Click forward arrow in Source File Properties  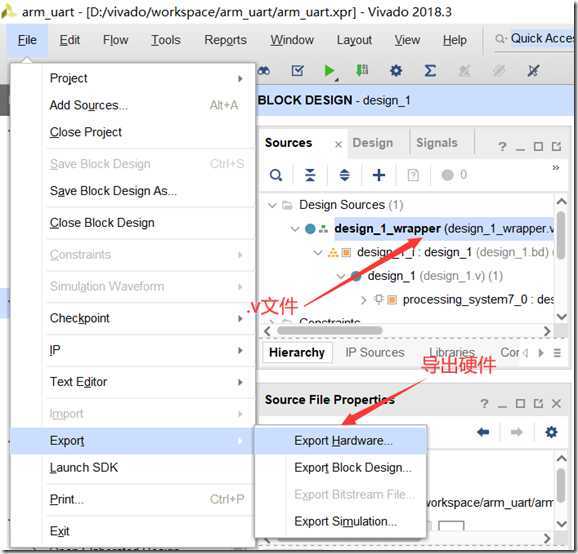[516, 432]
